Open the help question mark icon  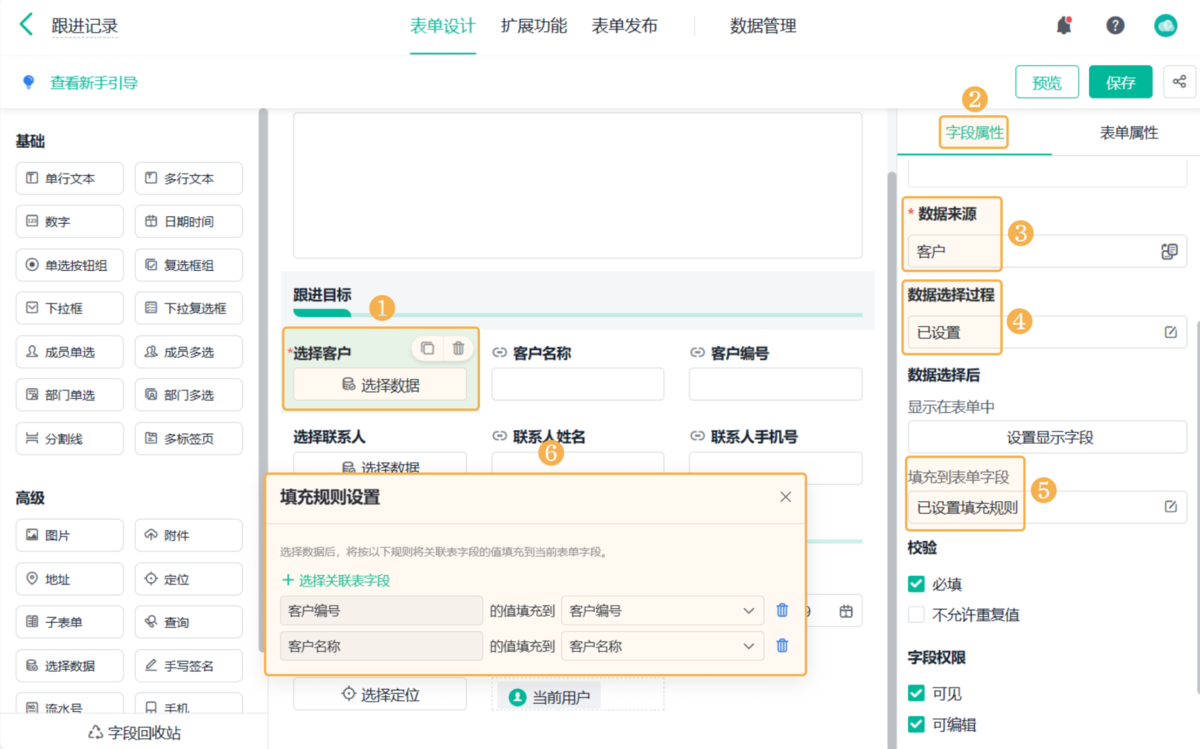point(1115,26)
